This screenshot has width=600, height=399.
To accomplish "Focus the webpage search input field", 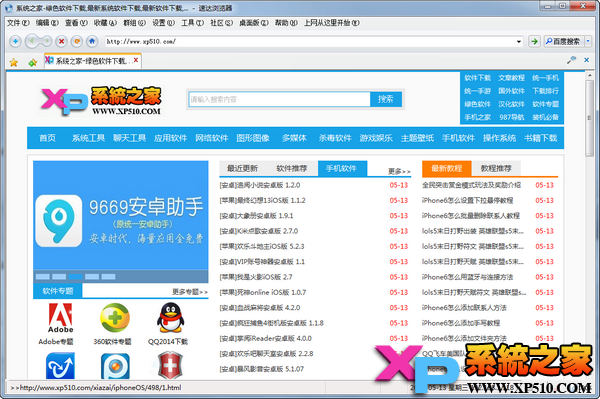I will click(279, 99).
